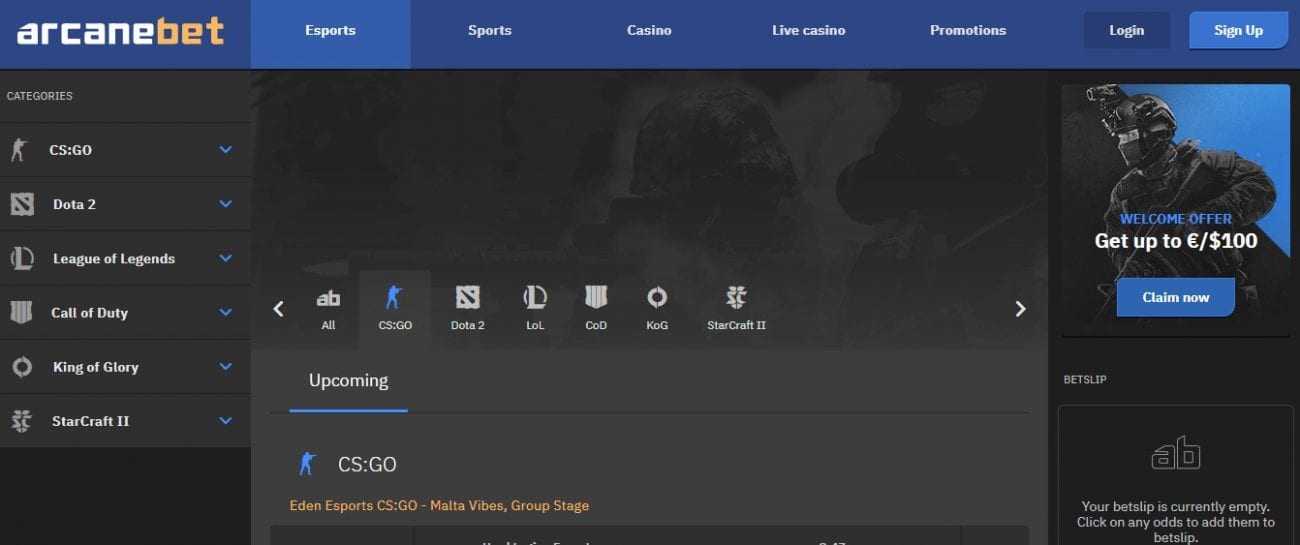This screenshot has height=545, width=1300.
Task: Expand the Call of Duty category chevron
Action: tap(226, 312)
